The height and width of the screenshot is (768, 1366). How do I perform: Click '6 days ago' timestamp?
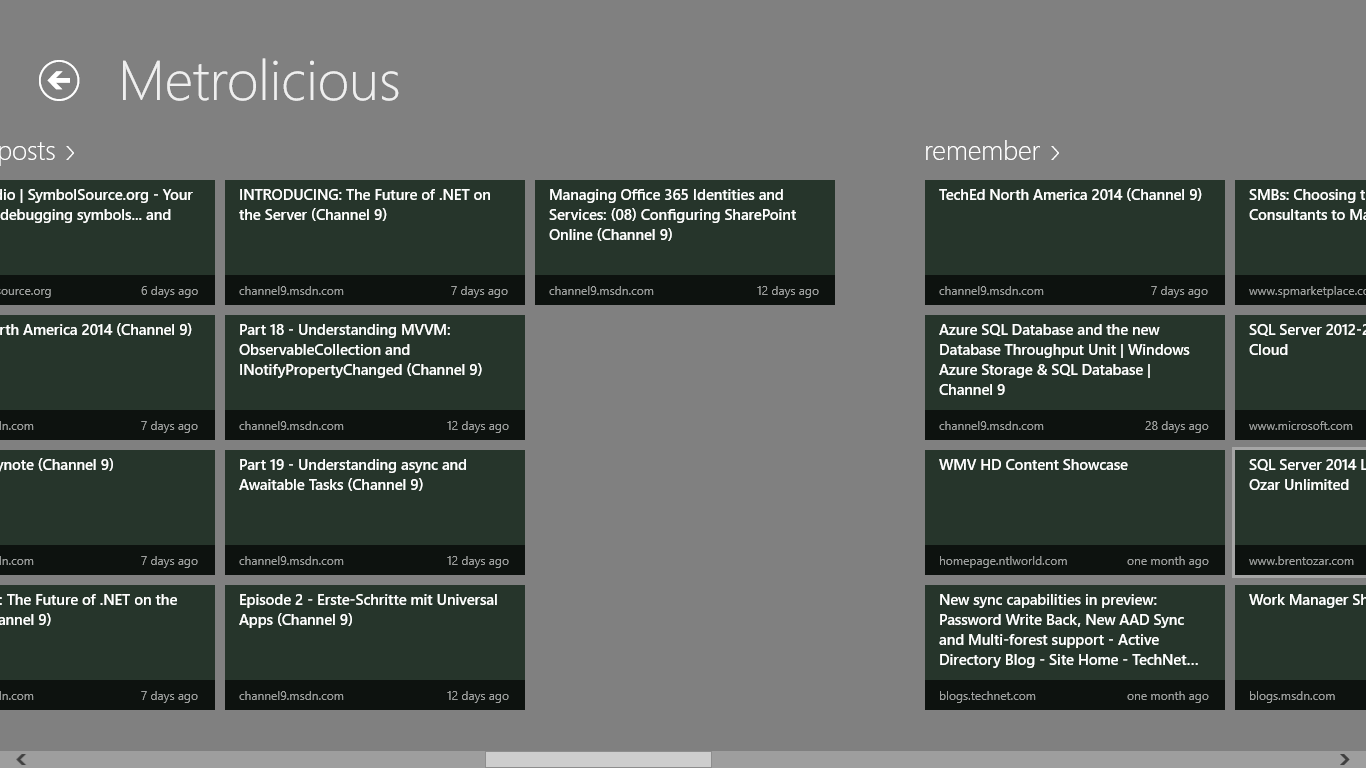coord(169,291)
